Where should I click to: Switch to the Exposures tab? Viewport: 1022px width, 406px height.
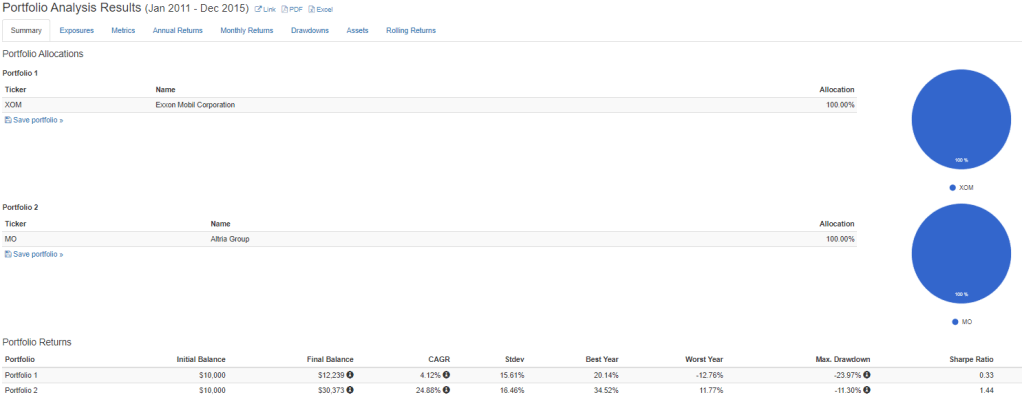(76, 30)
